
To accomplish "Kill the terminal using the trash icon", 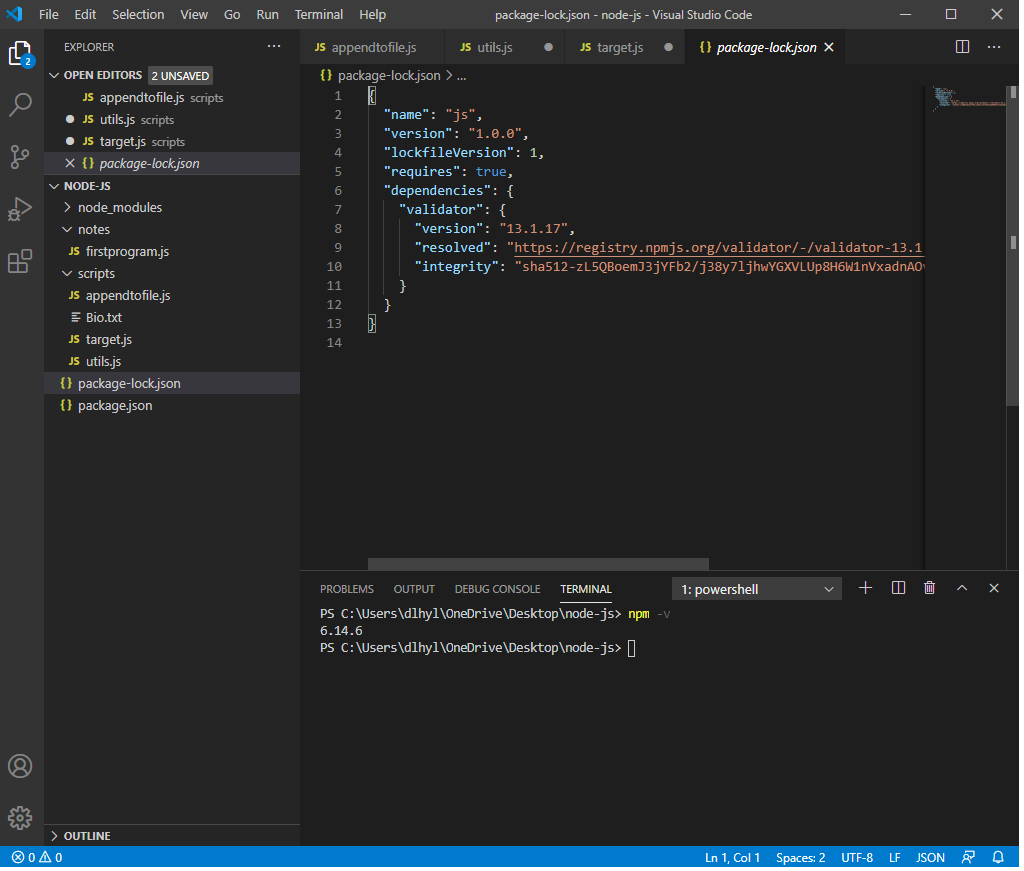I will (929, 588).
